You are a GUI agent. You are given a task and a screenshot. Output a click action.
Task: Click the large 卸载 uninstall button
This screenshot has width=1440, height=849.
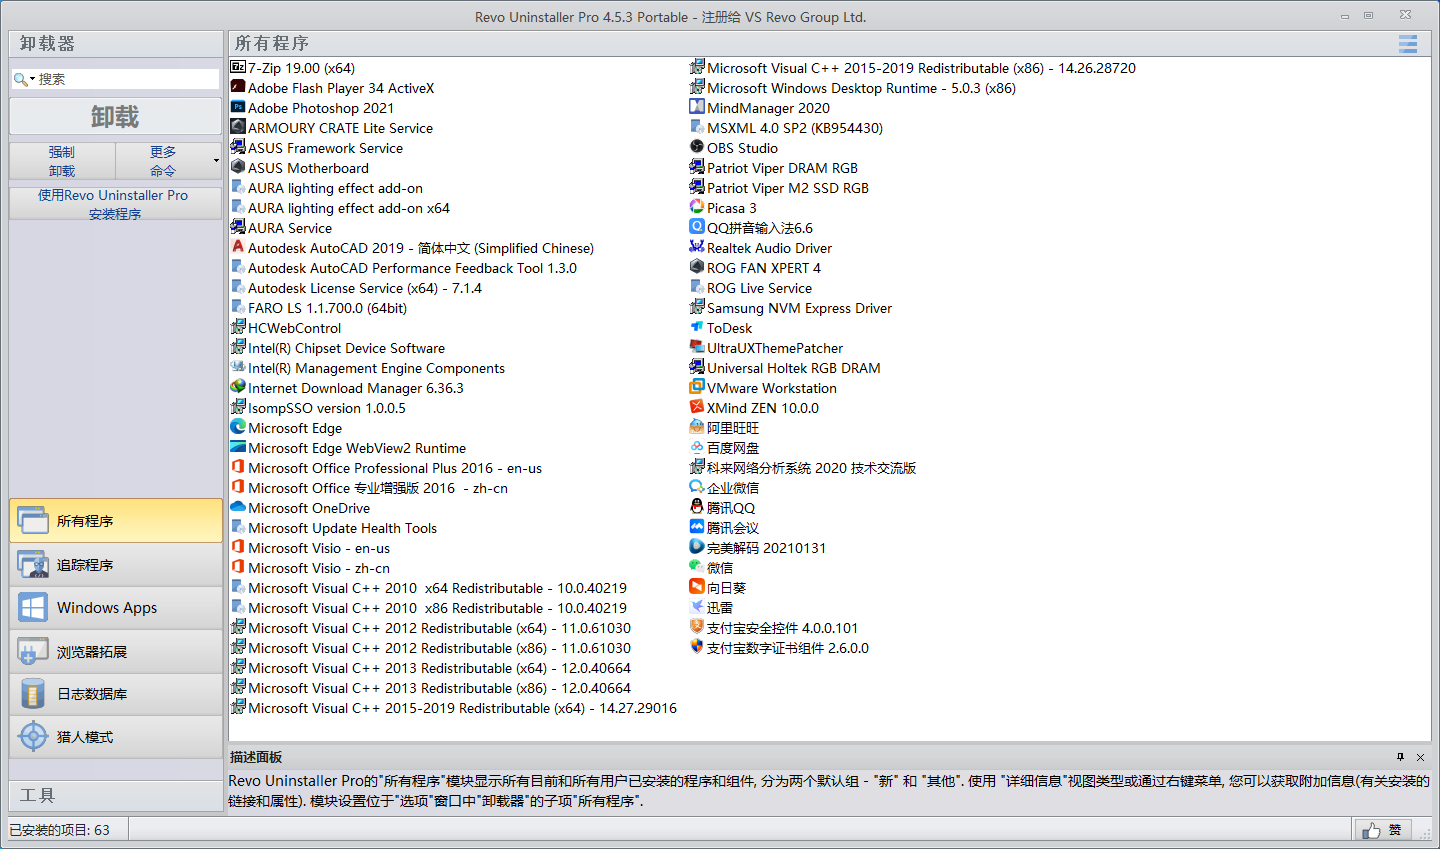(116, 116)
